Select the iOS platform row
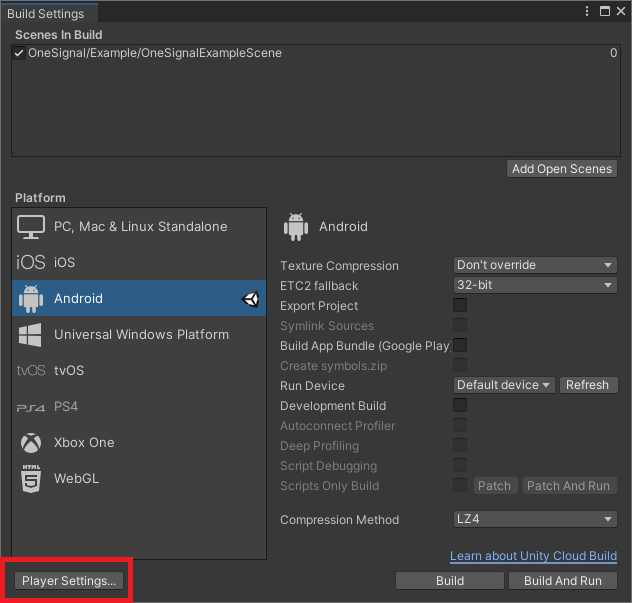The height and width of the screenshot is (603, 632). click(139, 262)
